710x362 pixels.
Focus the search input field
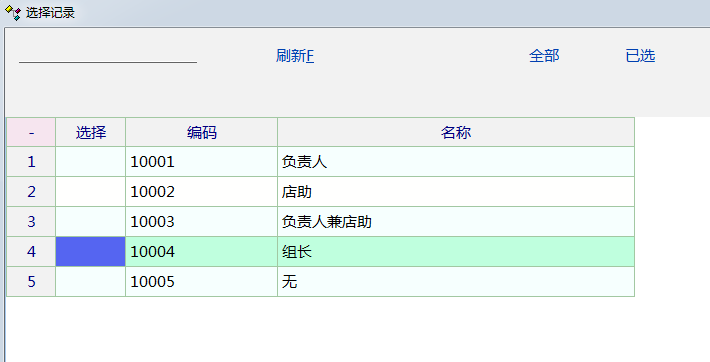tap(108, 55)
